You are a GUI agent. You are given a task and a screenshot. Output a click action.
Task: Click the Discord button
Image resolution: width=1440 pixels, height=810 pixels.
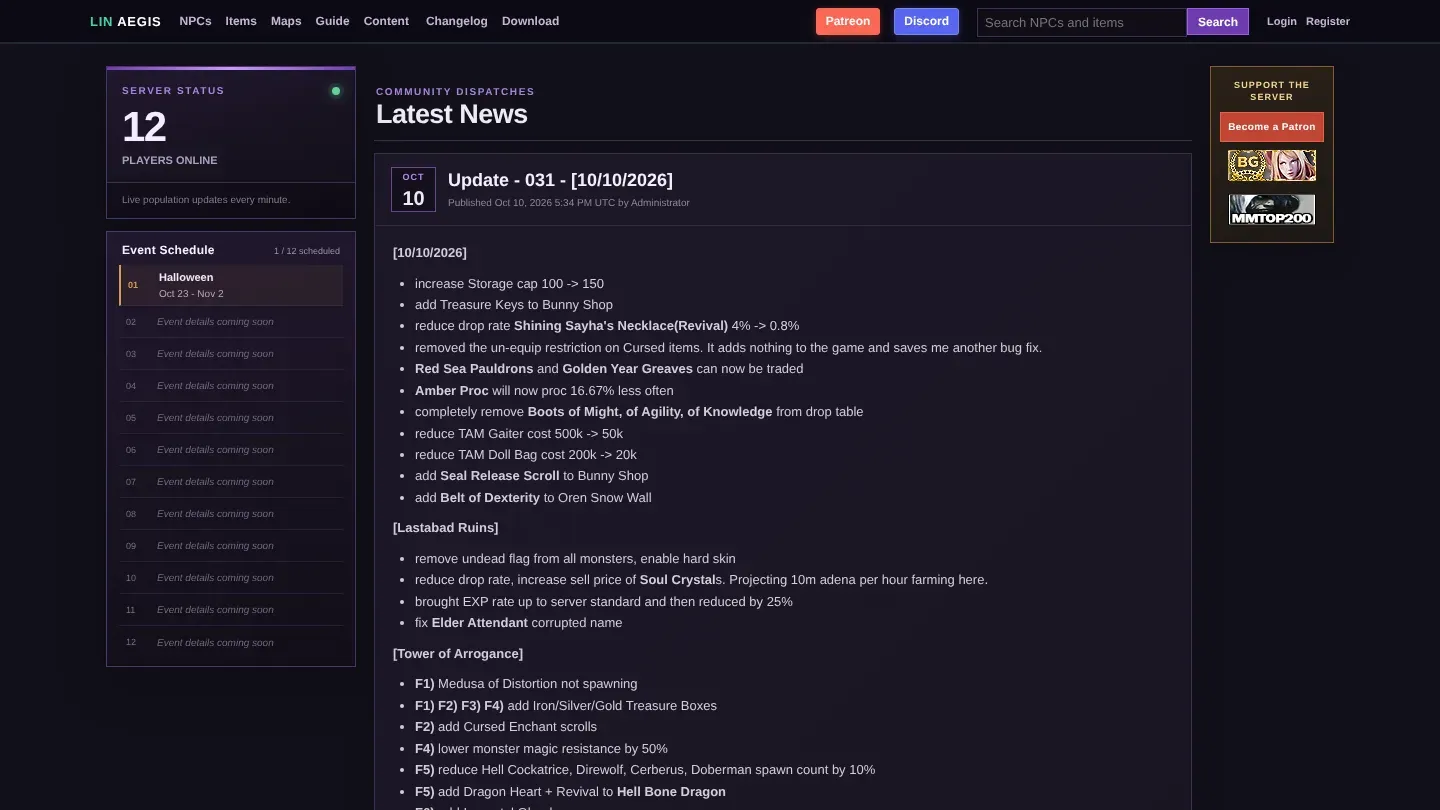pos(926,21)
